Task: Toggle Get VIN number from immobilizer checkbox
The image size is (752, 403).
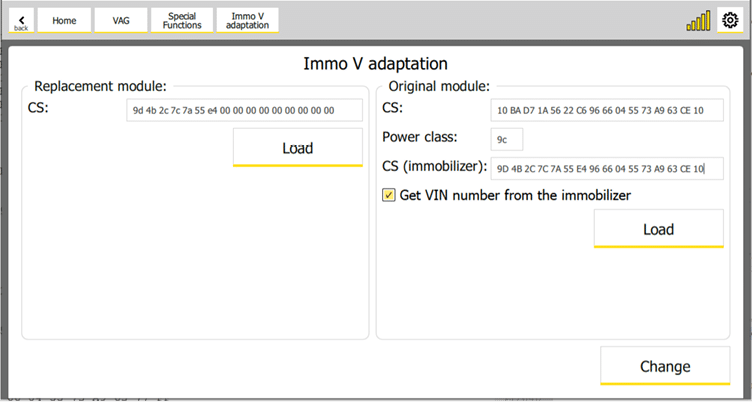Action: point(389,195)
